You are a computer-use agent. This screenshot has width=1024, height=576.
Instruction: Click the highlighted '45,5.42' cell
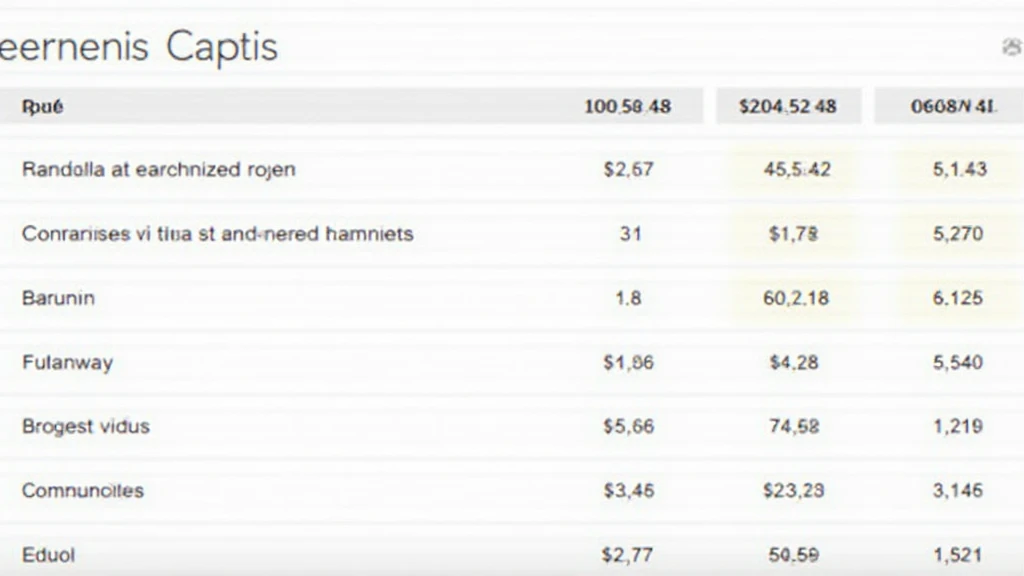(x=796, y=169)
